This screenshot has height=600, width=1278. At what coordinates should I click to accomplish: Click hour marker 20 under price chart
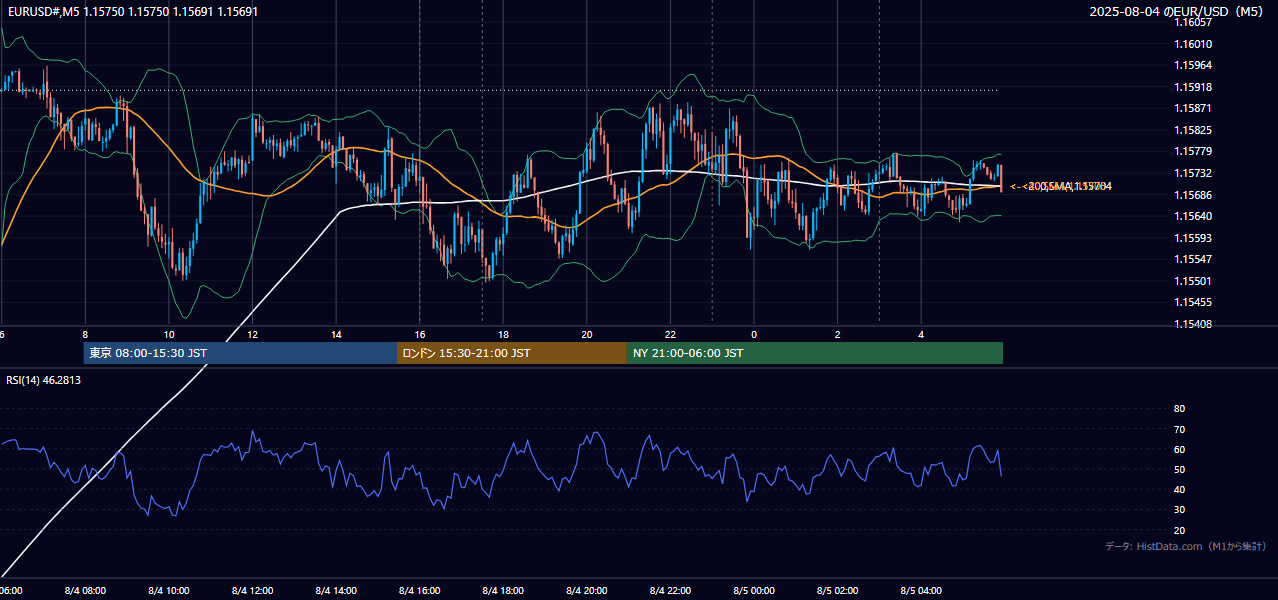(x=587, y=335)
